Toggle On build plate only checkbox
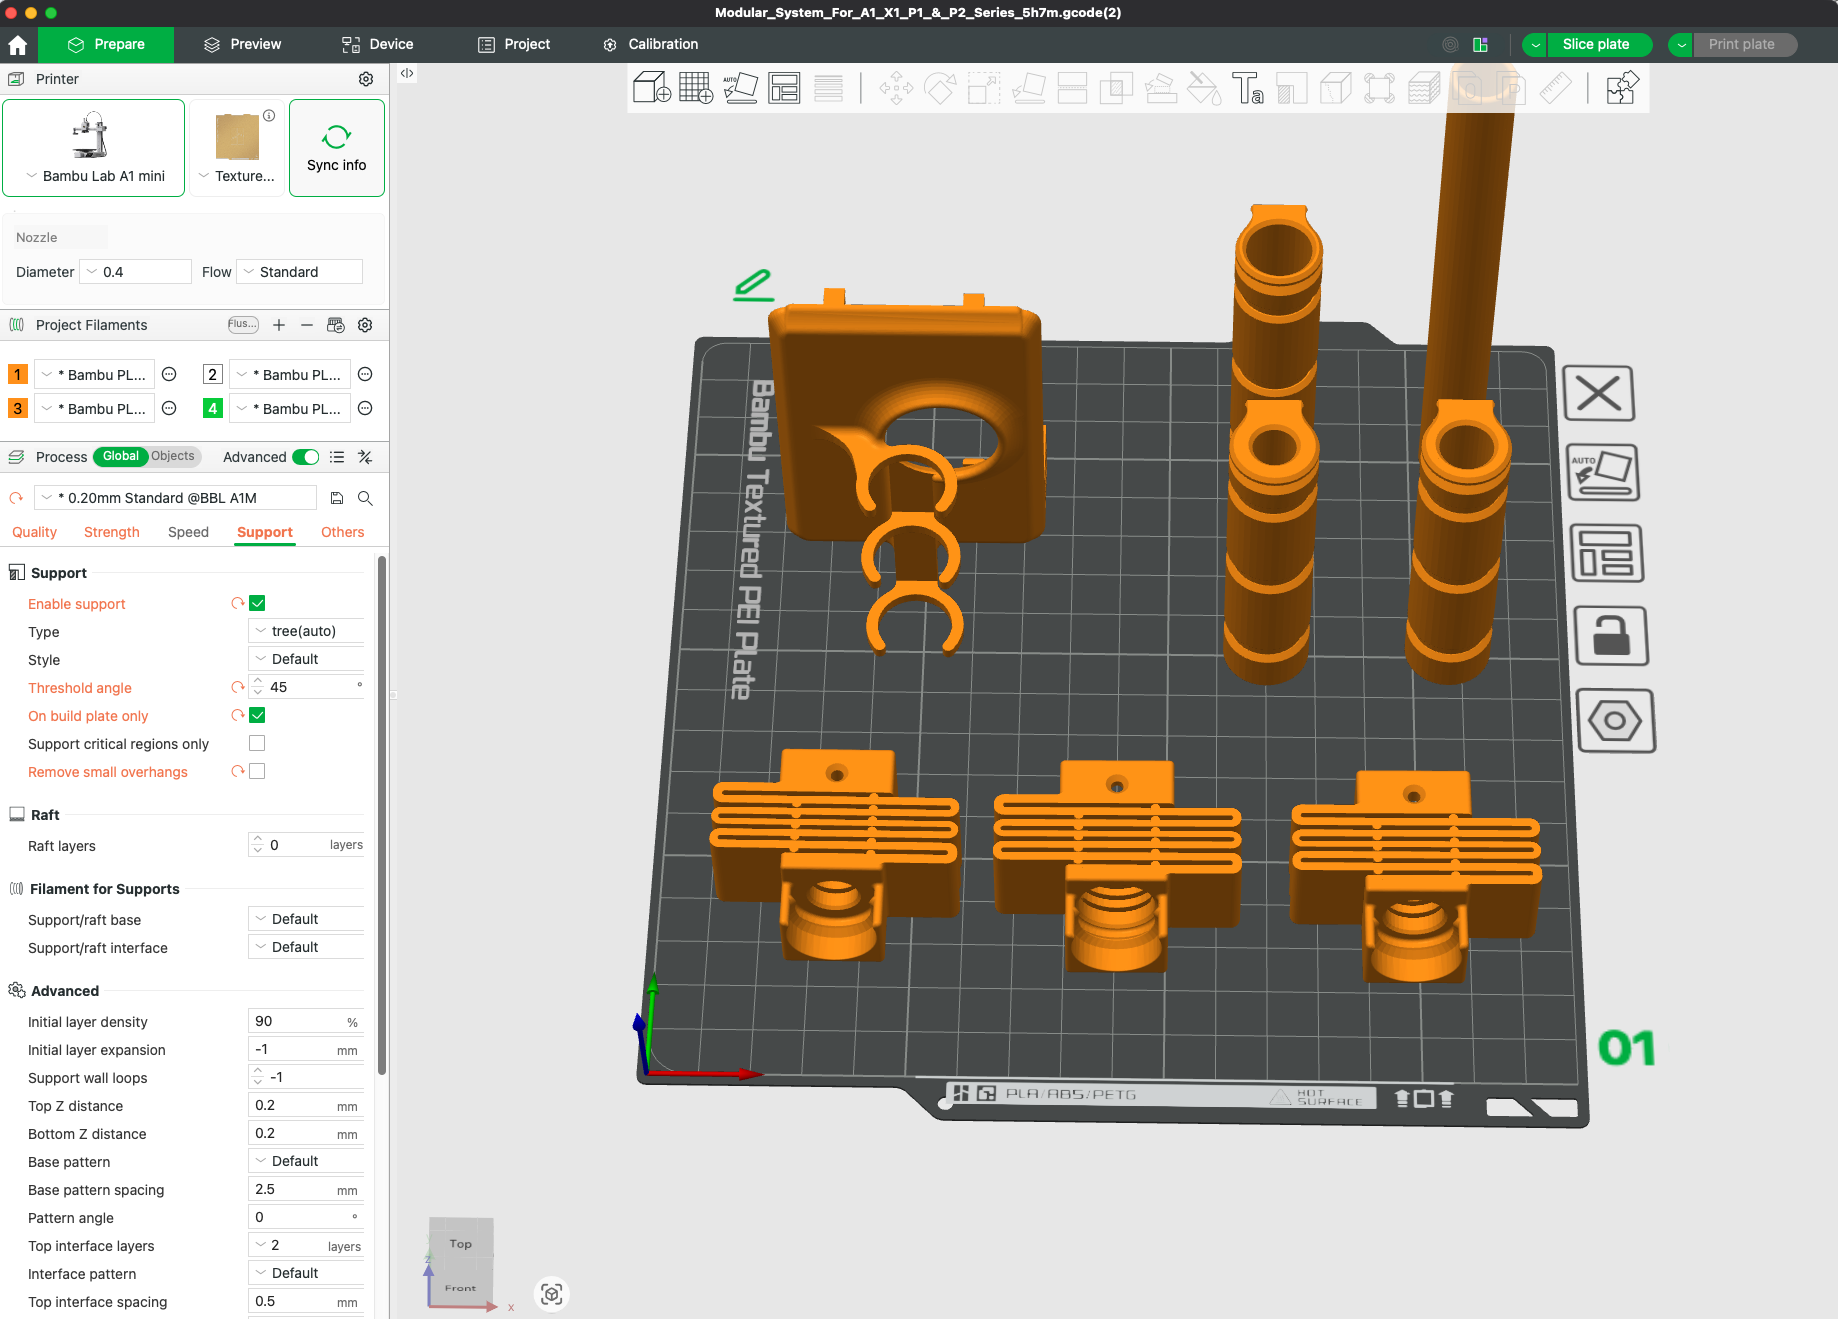The width and height of the screenshot is (1838, 1319). tap(257, 715)
